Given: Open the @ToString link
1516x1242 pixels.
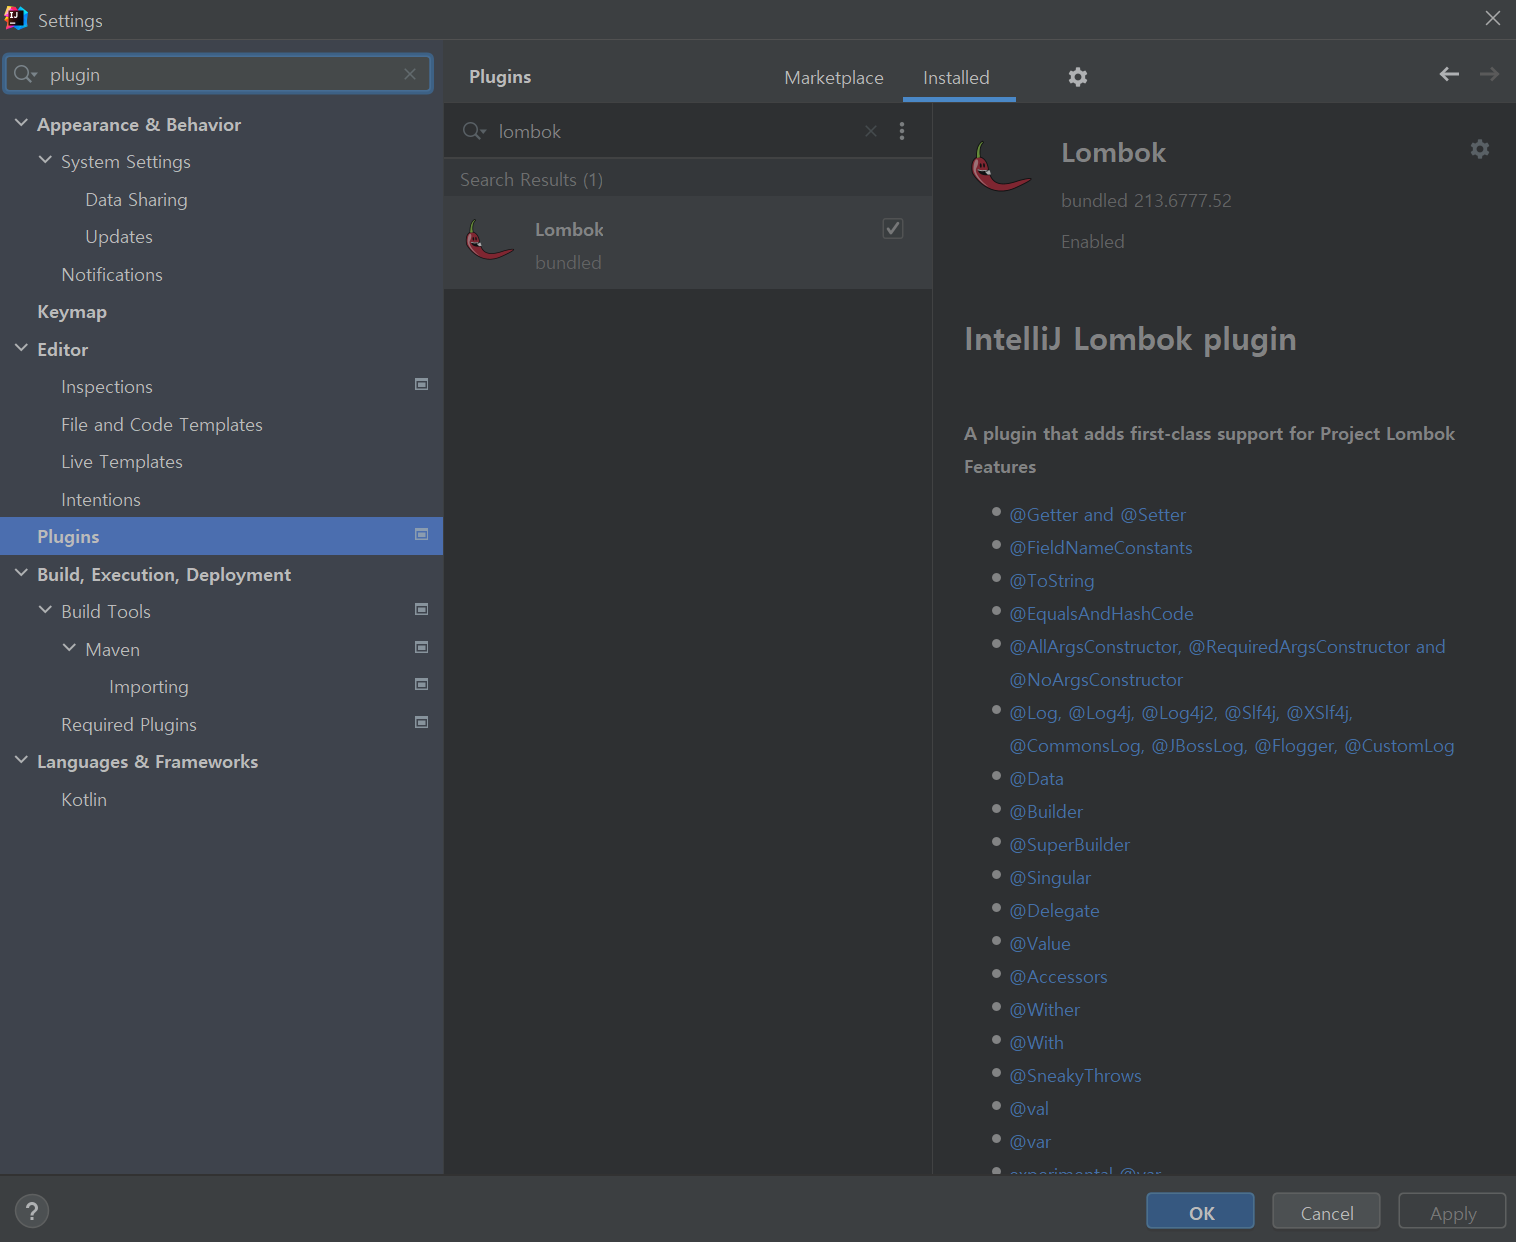Looking at the screenshot, I should click(x=1051, y=581).
